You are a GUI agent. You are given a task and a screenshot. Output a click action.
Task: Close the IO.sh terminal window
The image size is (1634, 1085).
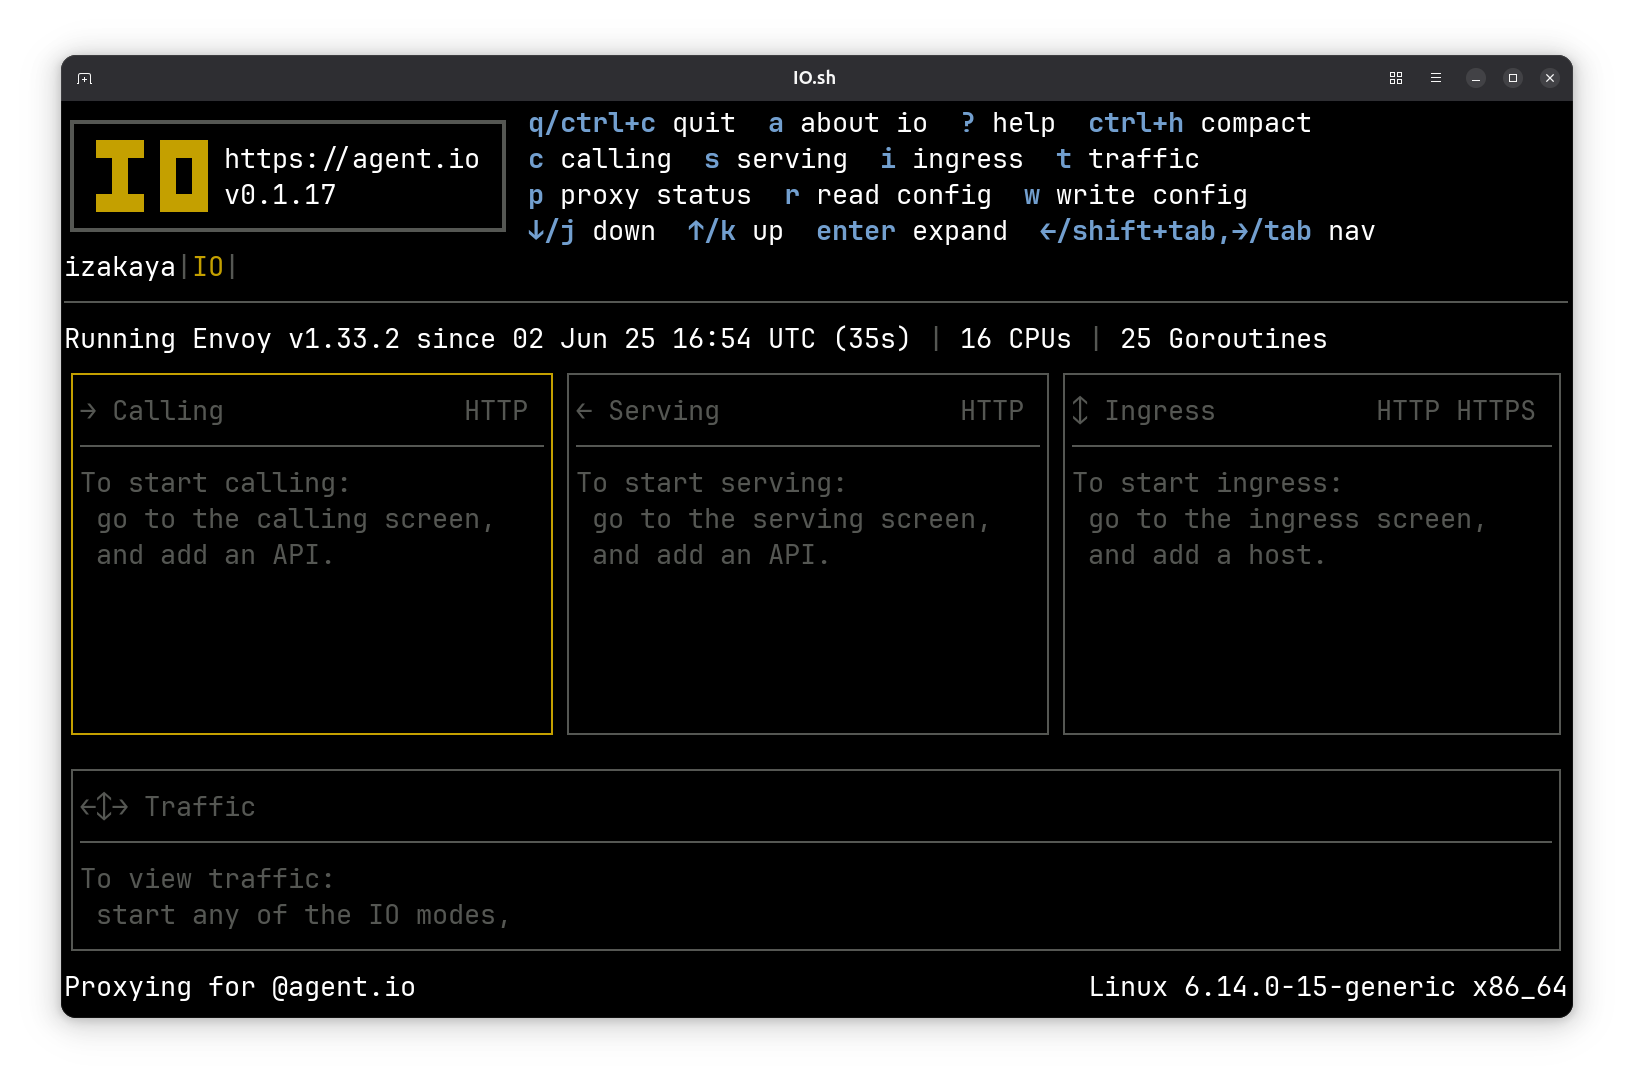click(x=1550, y=78)
